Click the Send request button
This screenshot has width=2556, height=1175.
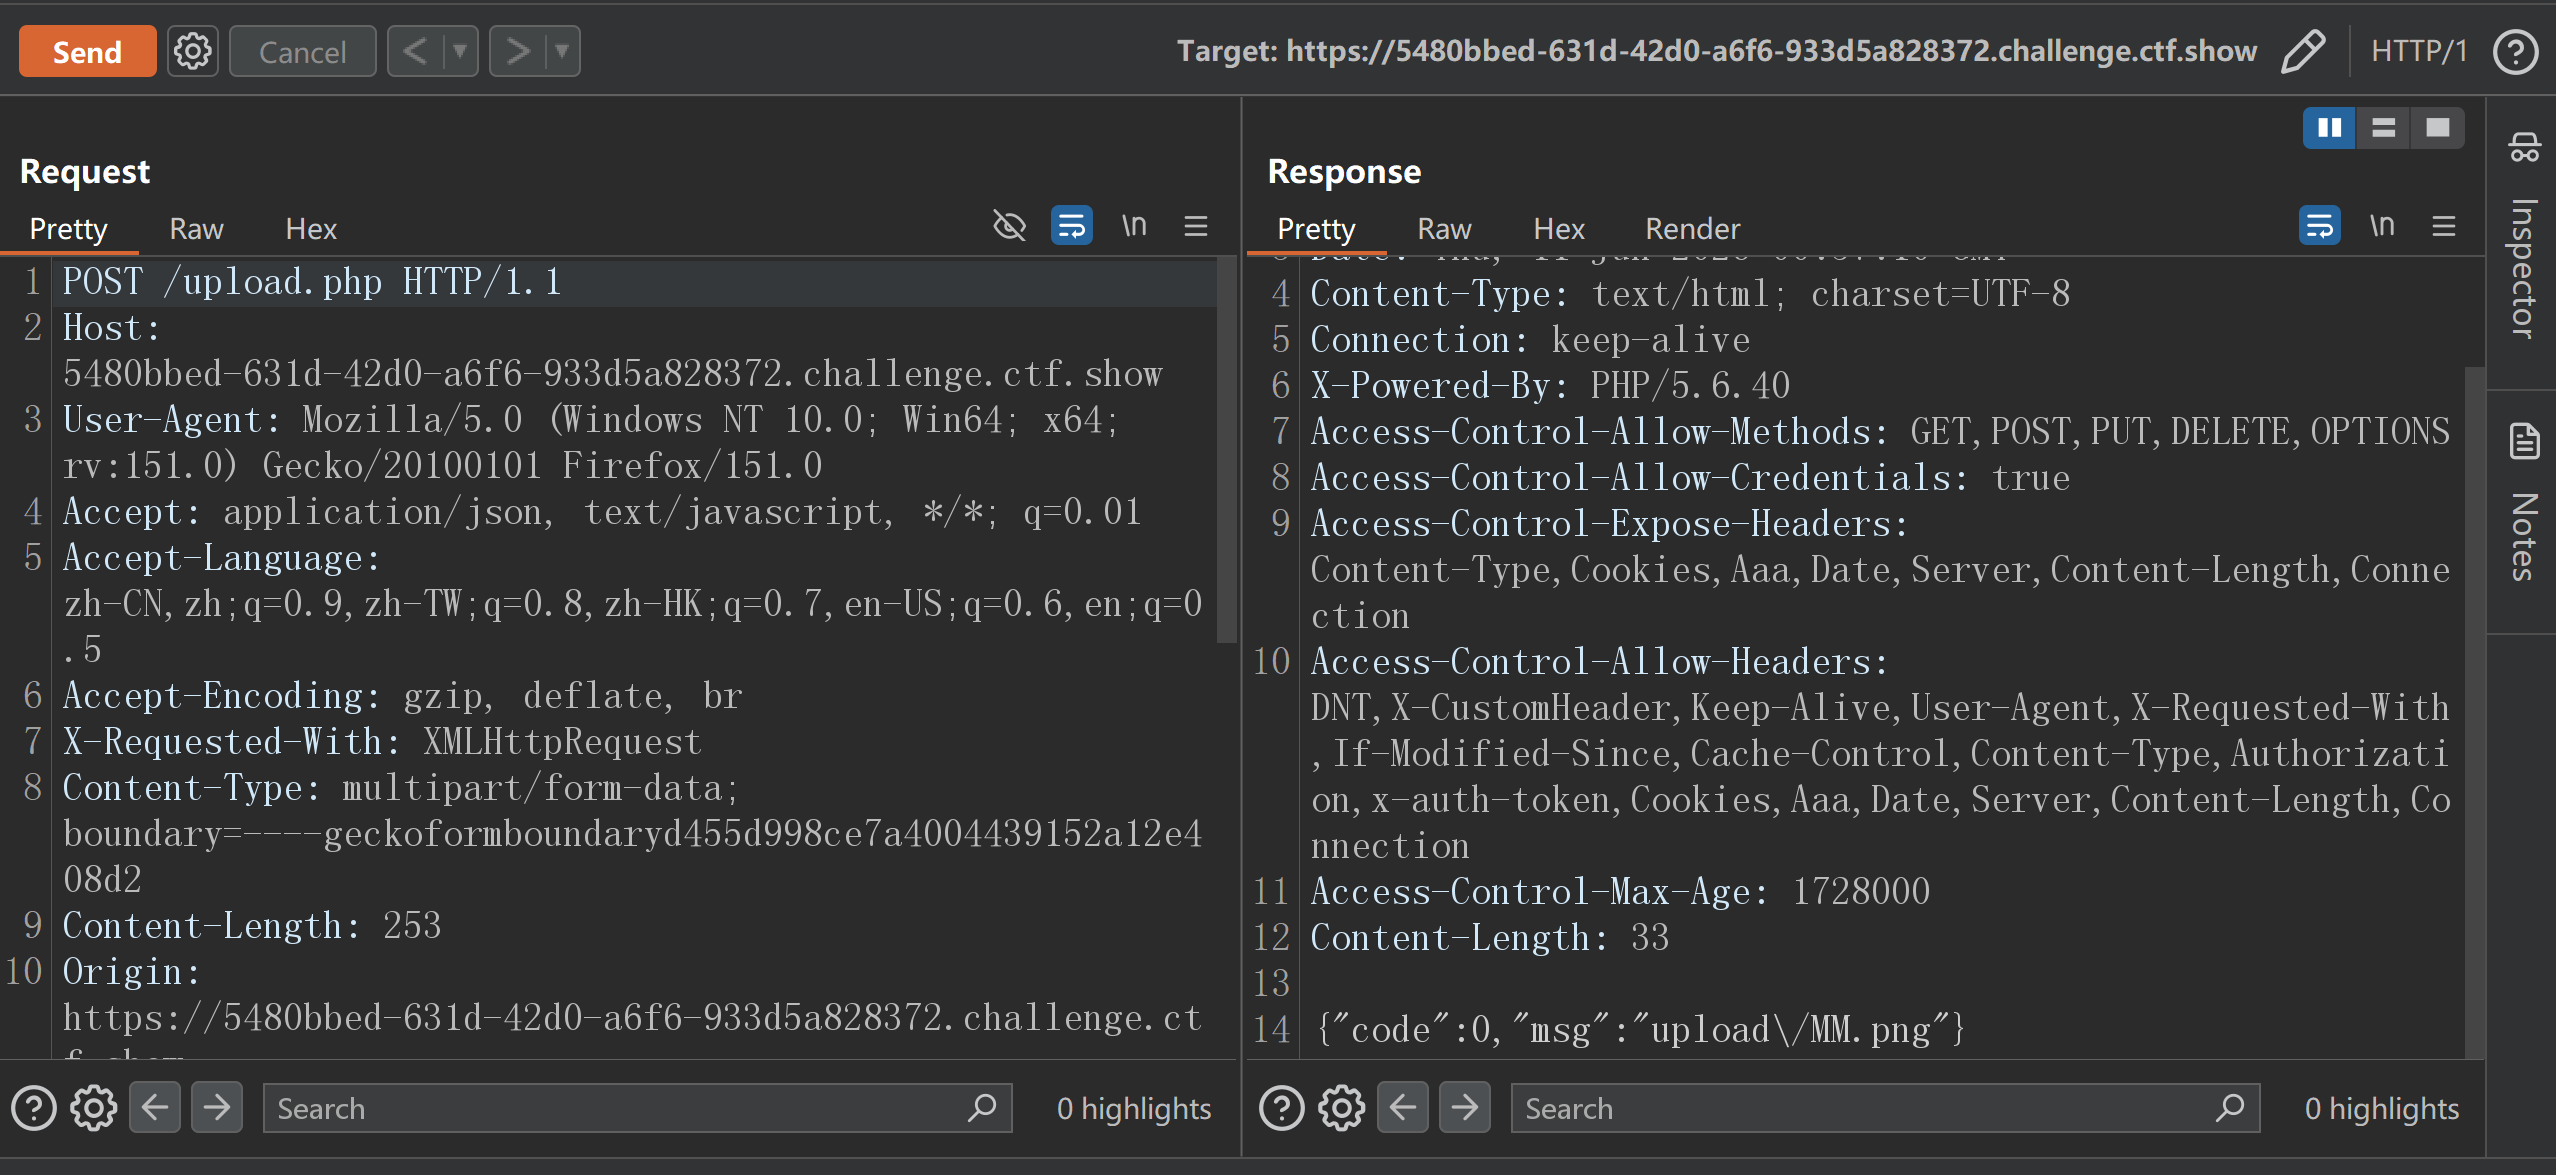click(87, 51)
